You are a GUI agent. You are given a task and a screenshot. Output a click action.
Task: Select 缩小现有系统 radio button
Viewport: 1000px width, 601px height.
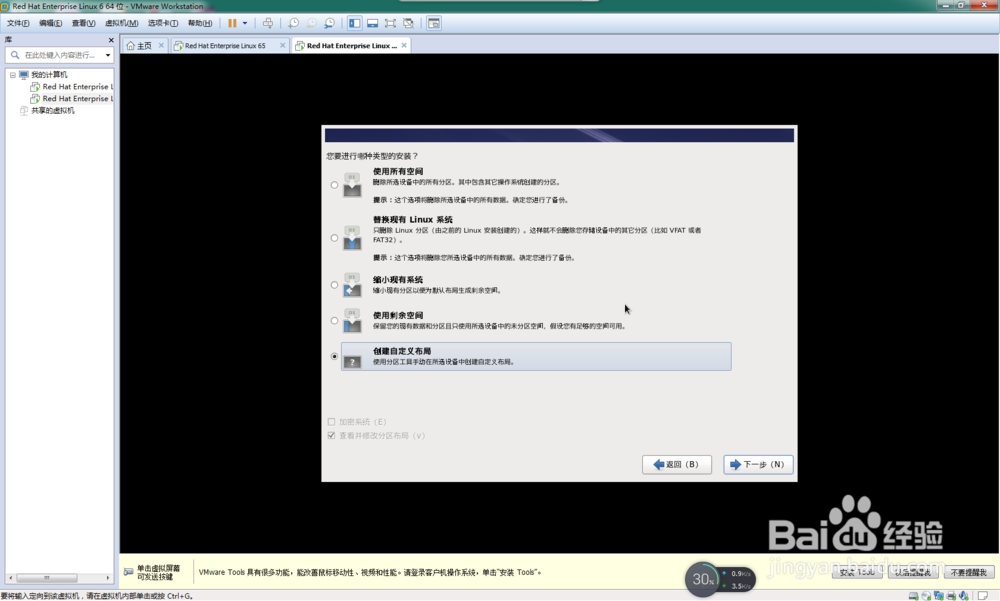point(334,285)
